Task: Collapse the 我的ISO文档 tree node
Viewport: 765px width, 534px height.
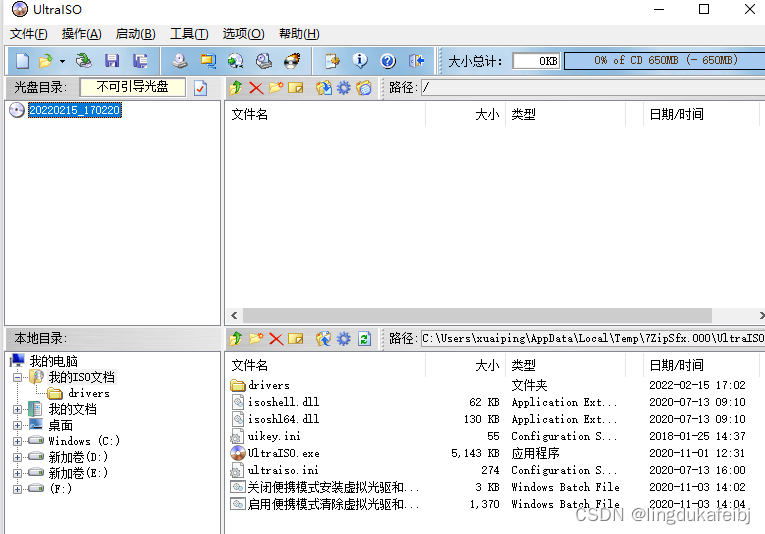Action: click(18, 377)
